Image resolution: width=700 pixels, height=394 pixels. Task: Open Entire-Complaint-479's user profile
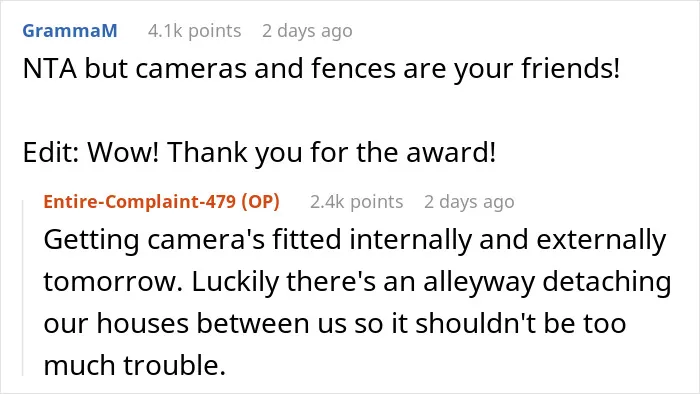tap(140, 202)
